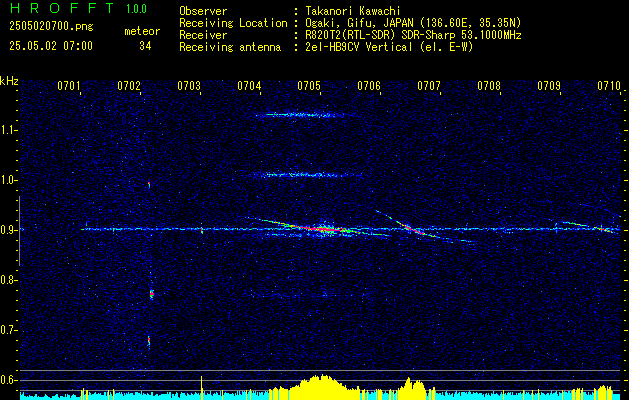Image resolution: width=629 pixels, height=400 pixels.
Task: Click the 0.8 kHz axis label
Action: click(6, 280)
